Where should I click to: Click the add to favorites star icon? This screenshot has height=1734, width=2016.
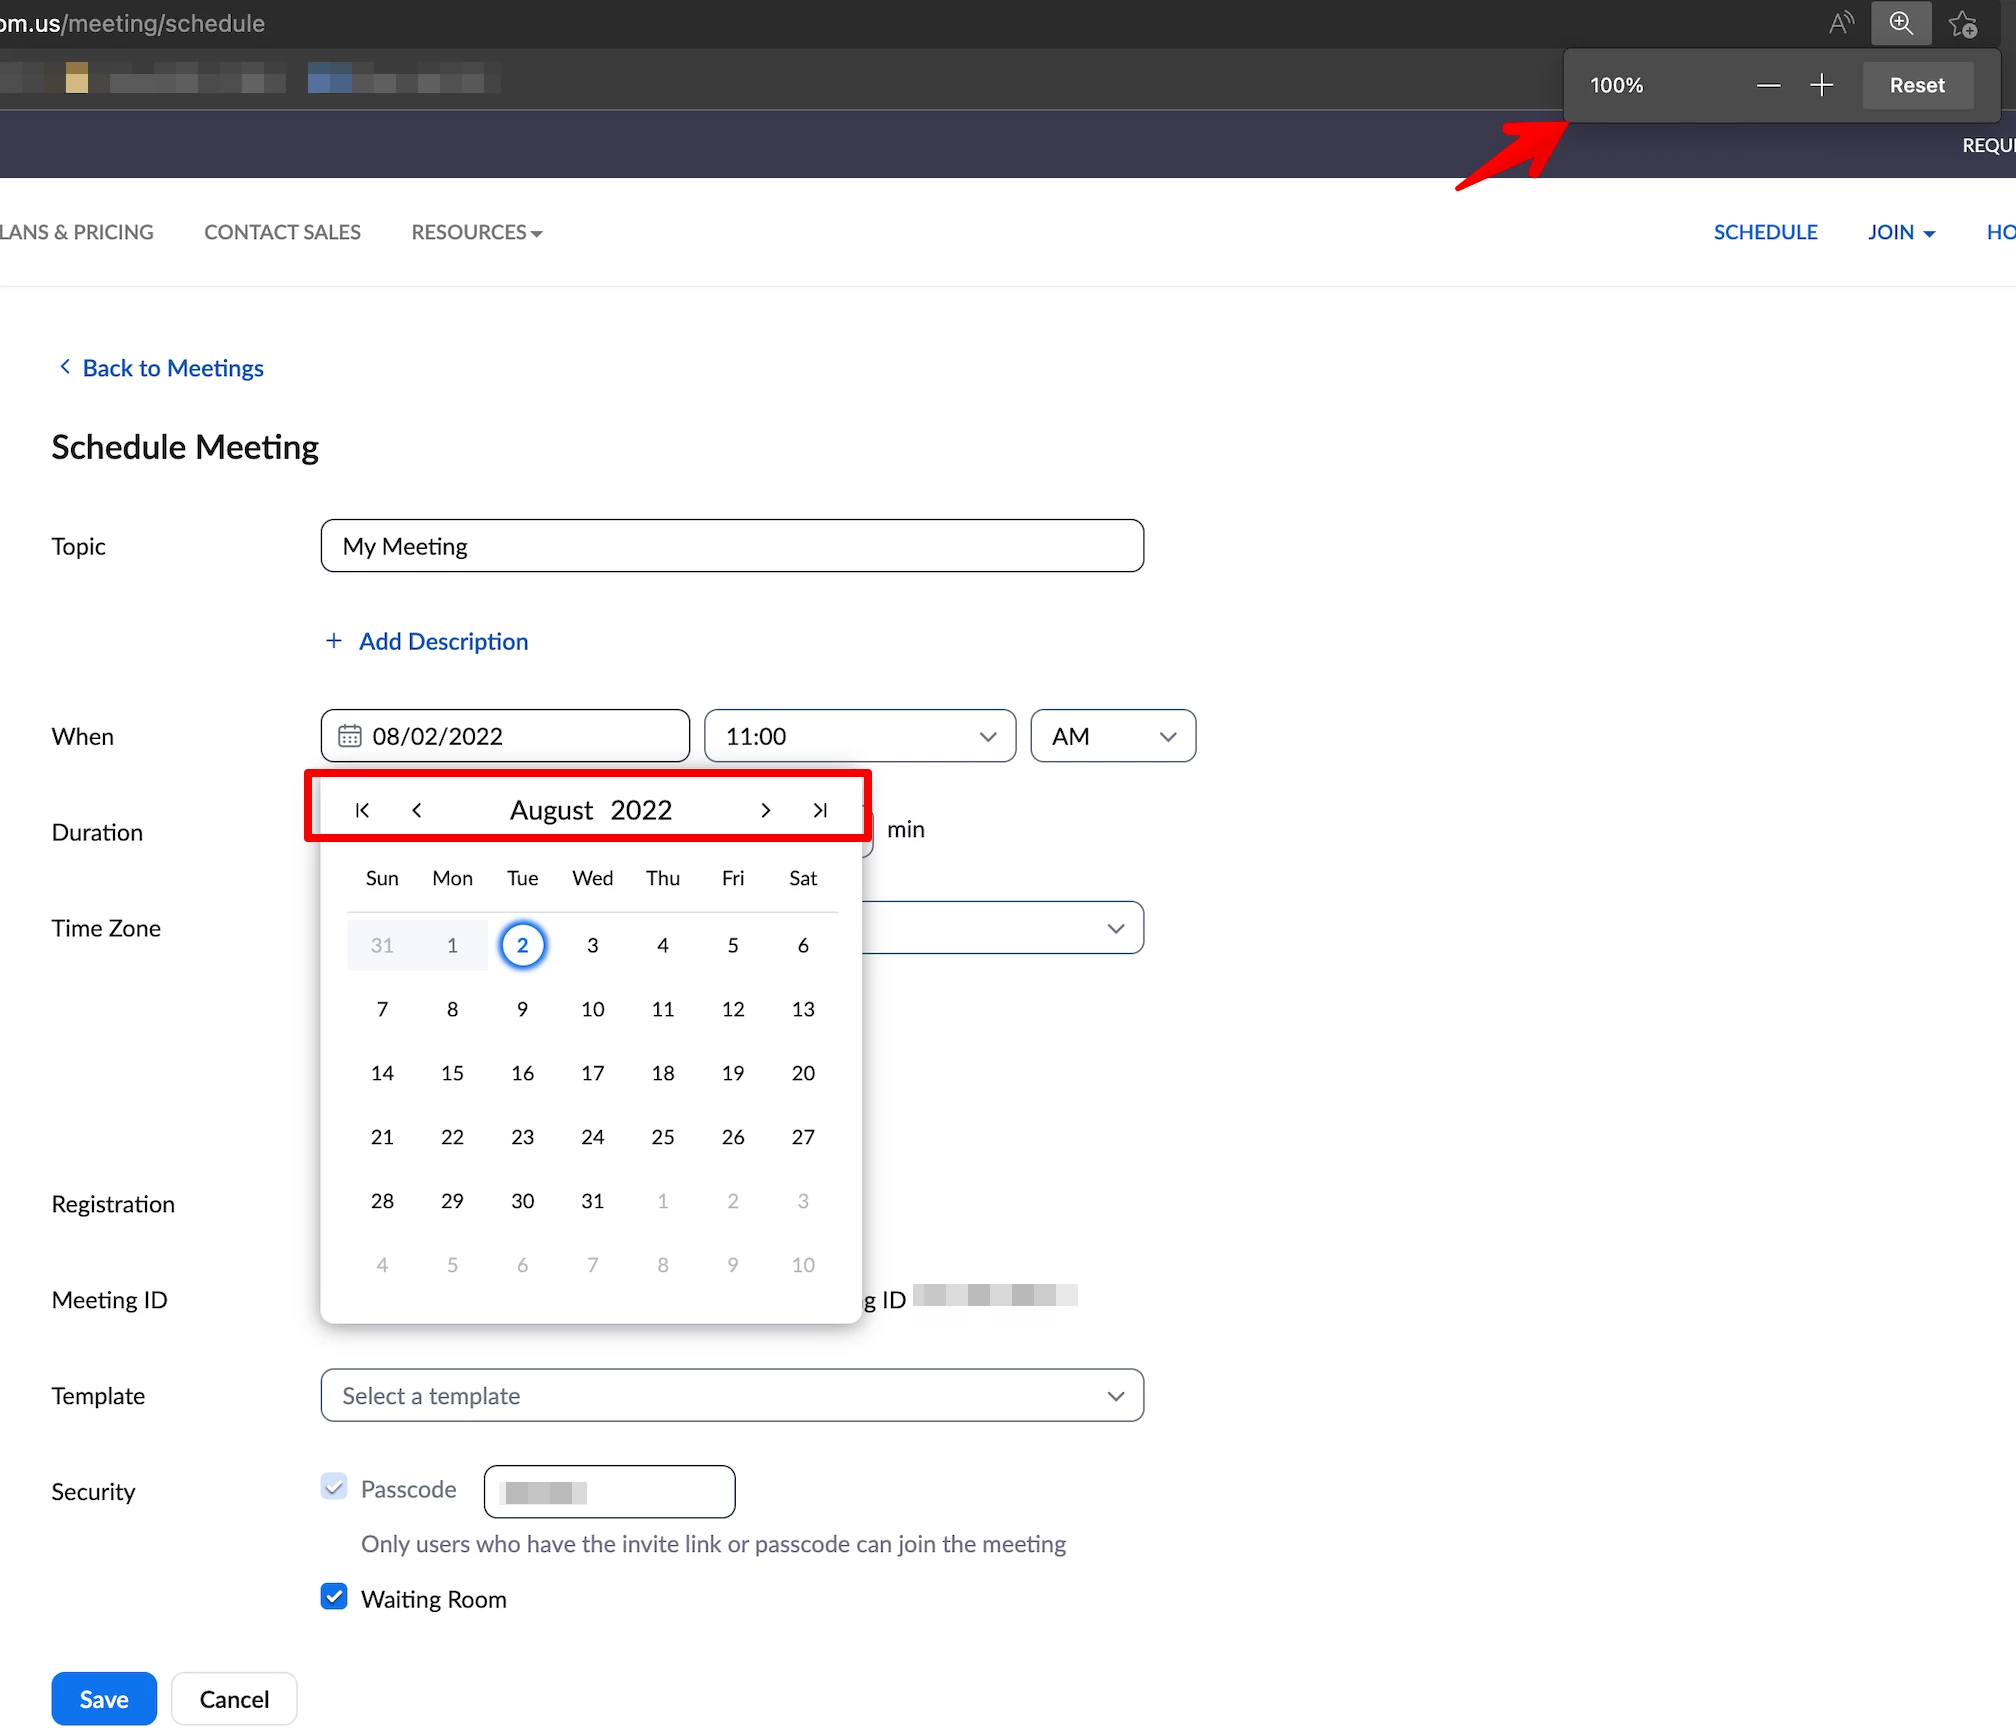click(1963, 24)
